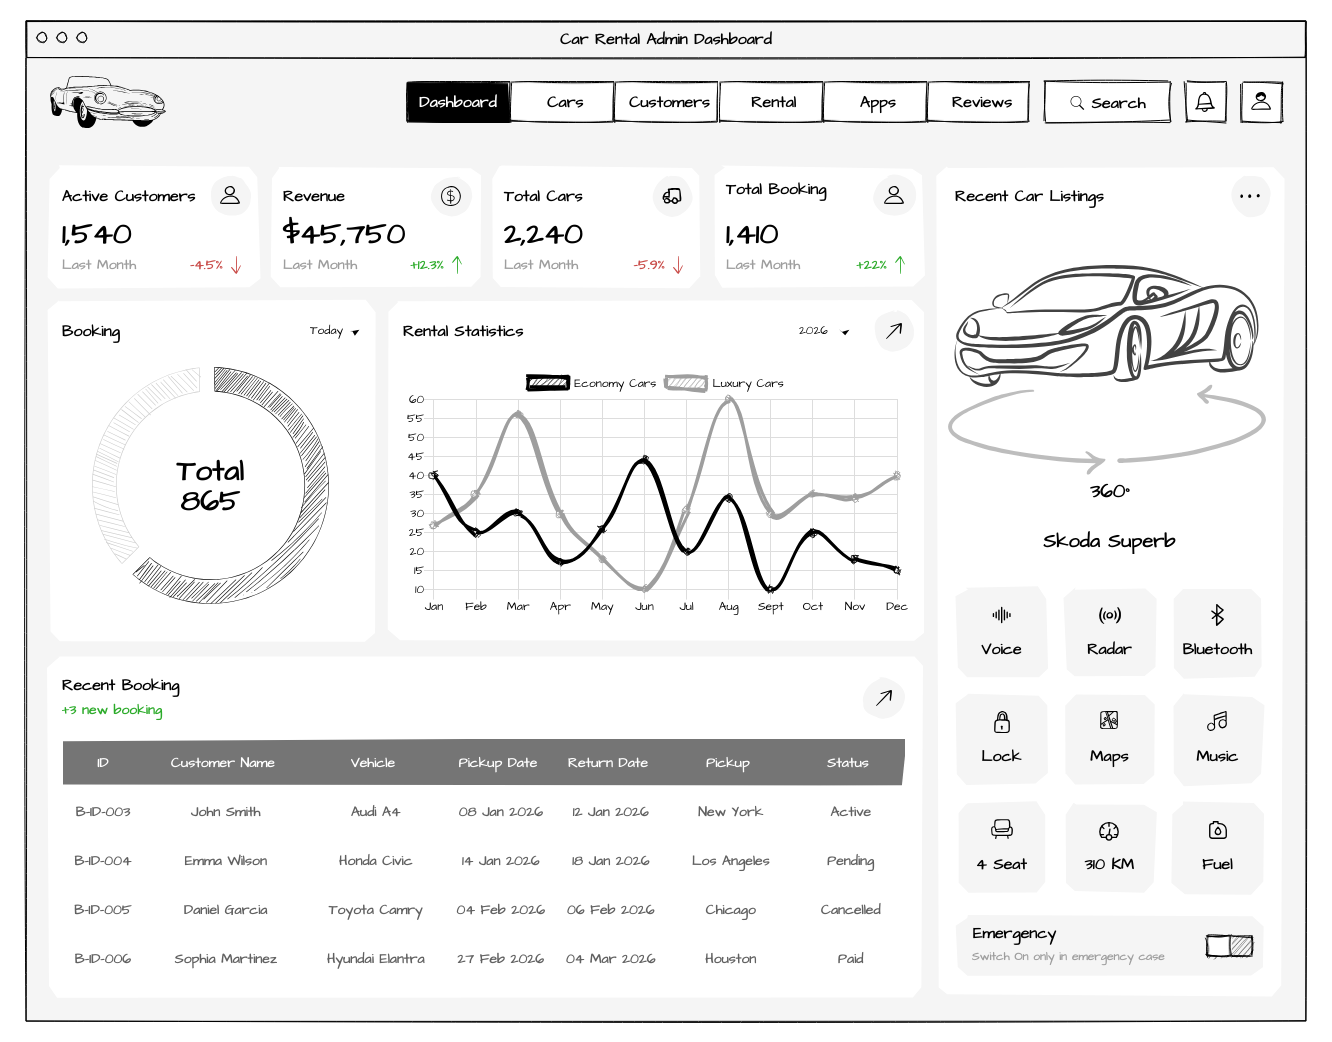Image resolution: width=1332 pixels, height=1042 pixels.
Task: Select the Radar feature tile
Action: point(1109,632)
